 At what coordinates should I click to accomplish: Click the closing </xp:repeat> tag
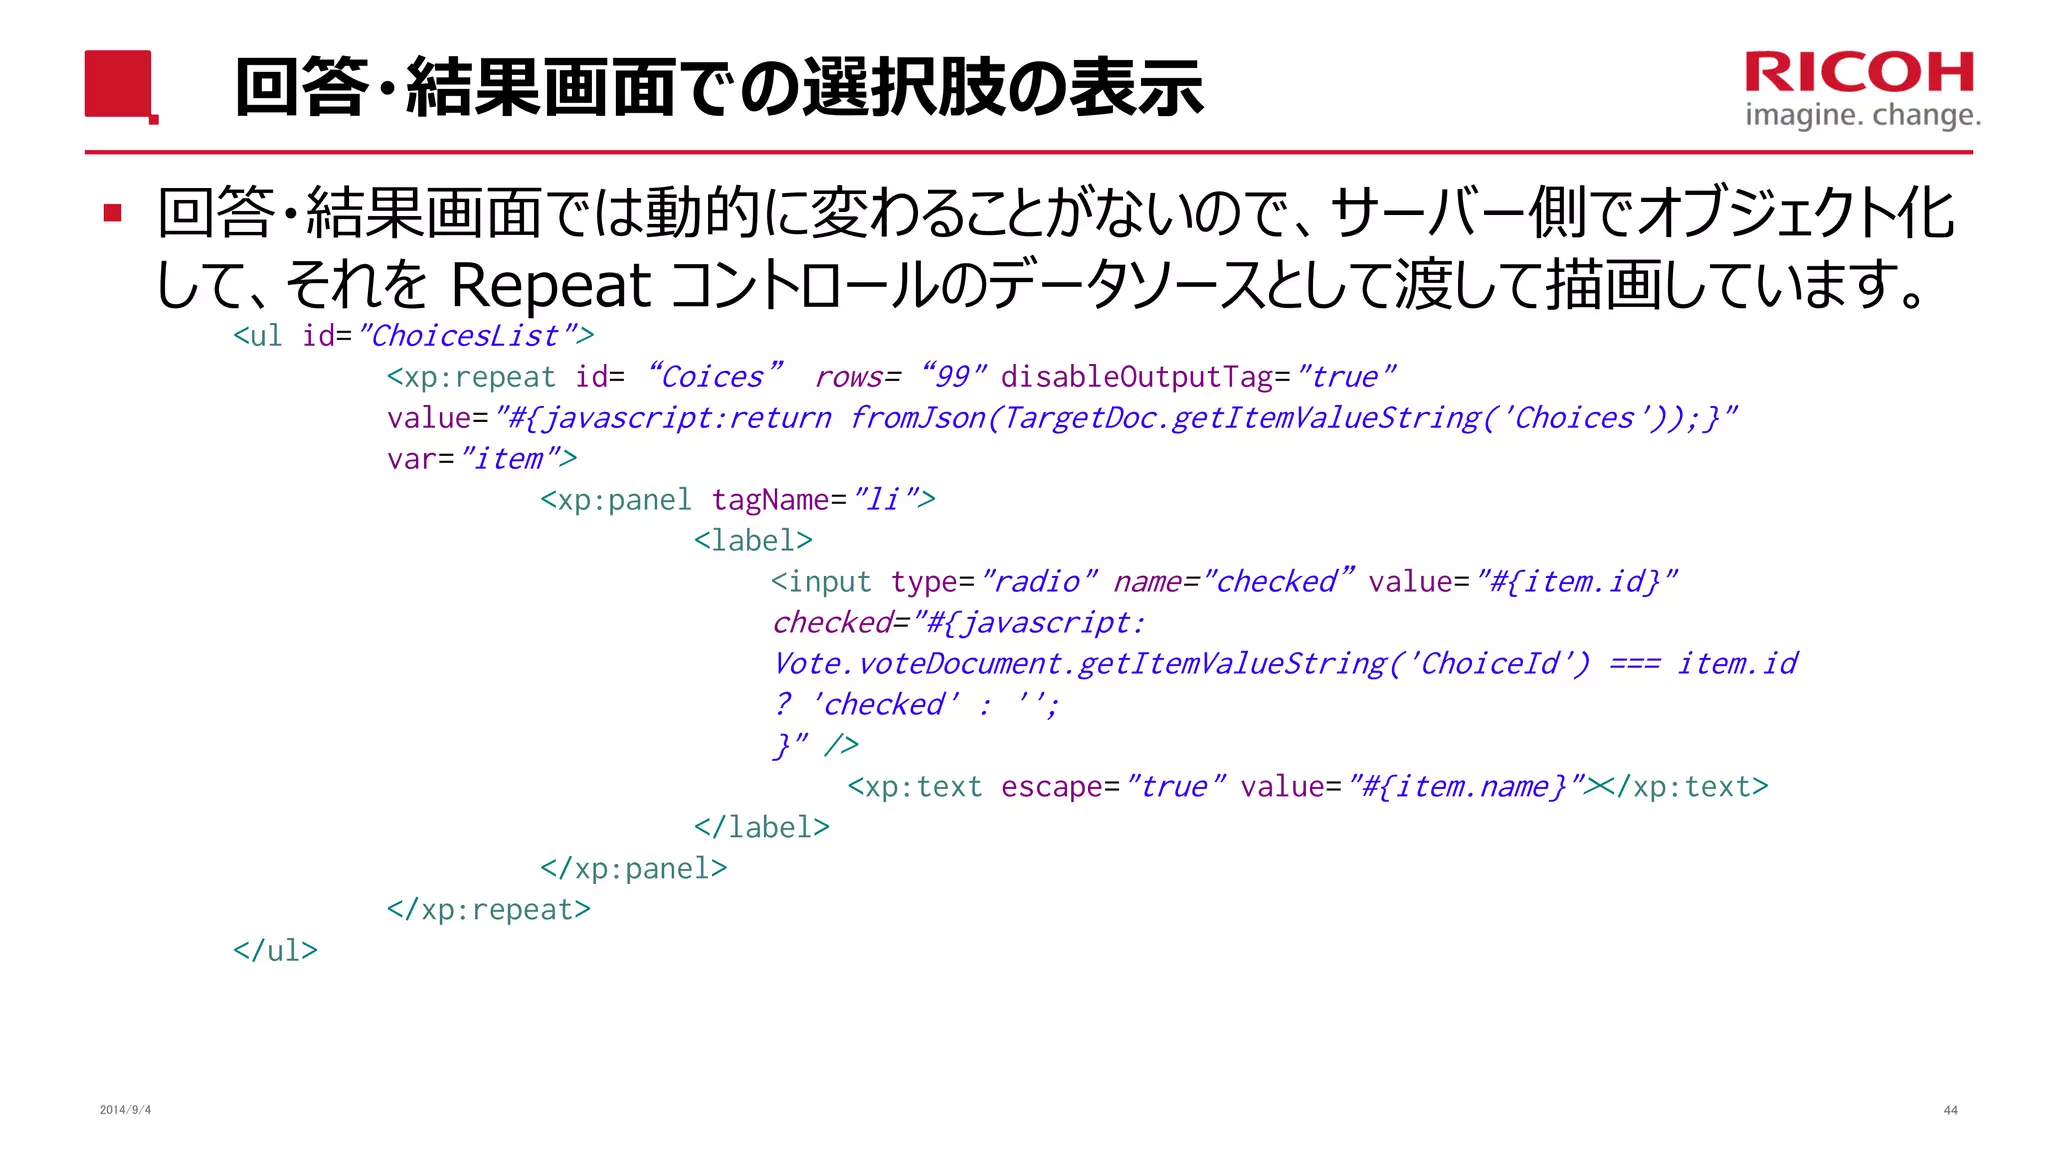click(489, 909)
